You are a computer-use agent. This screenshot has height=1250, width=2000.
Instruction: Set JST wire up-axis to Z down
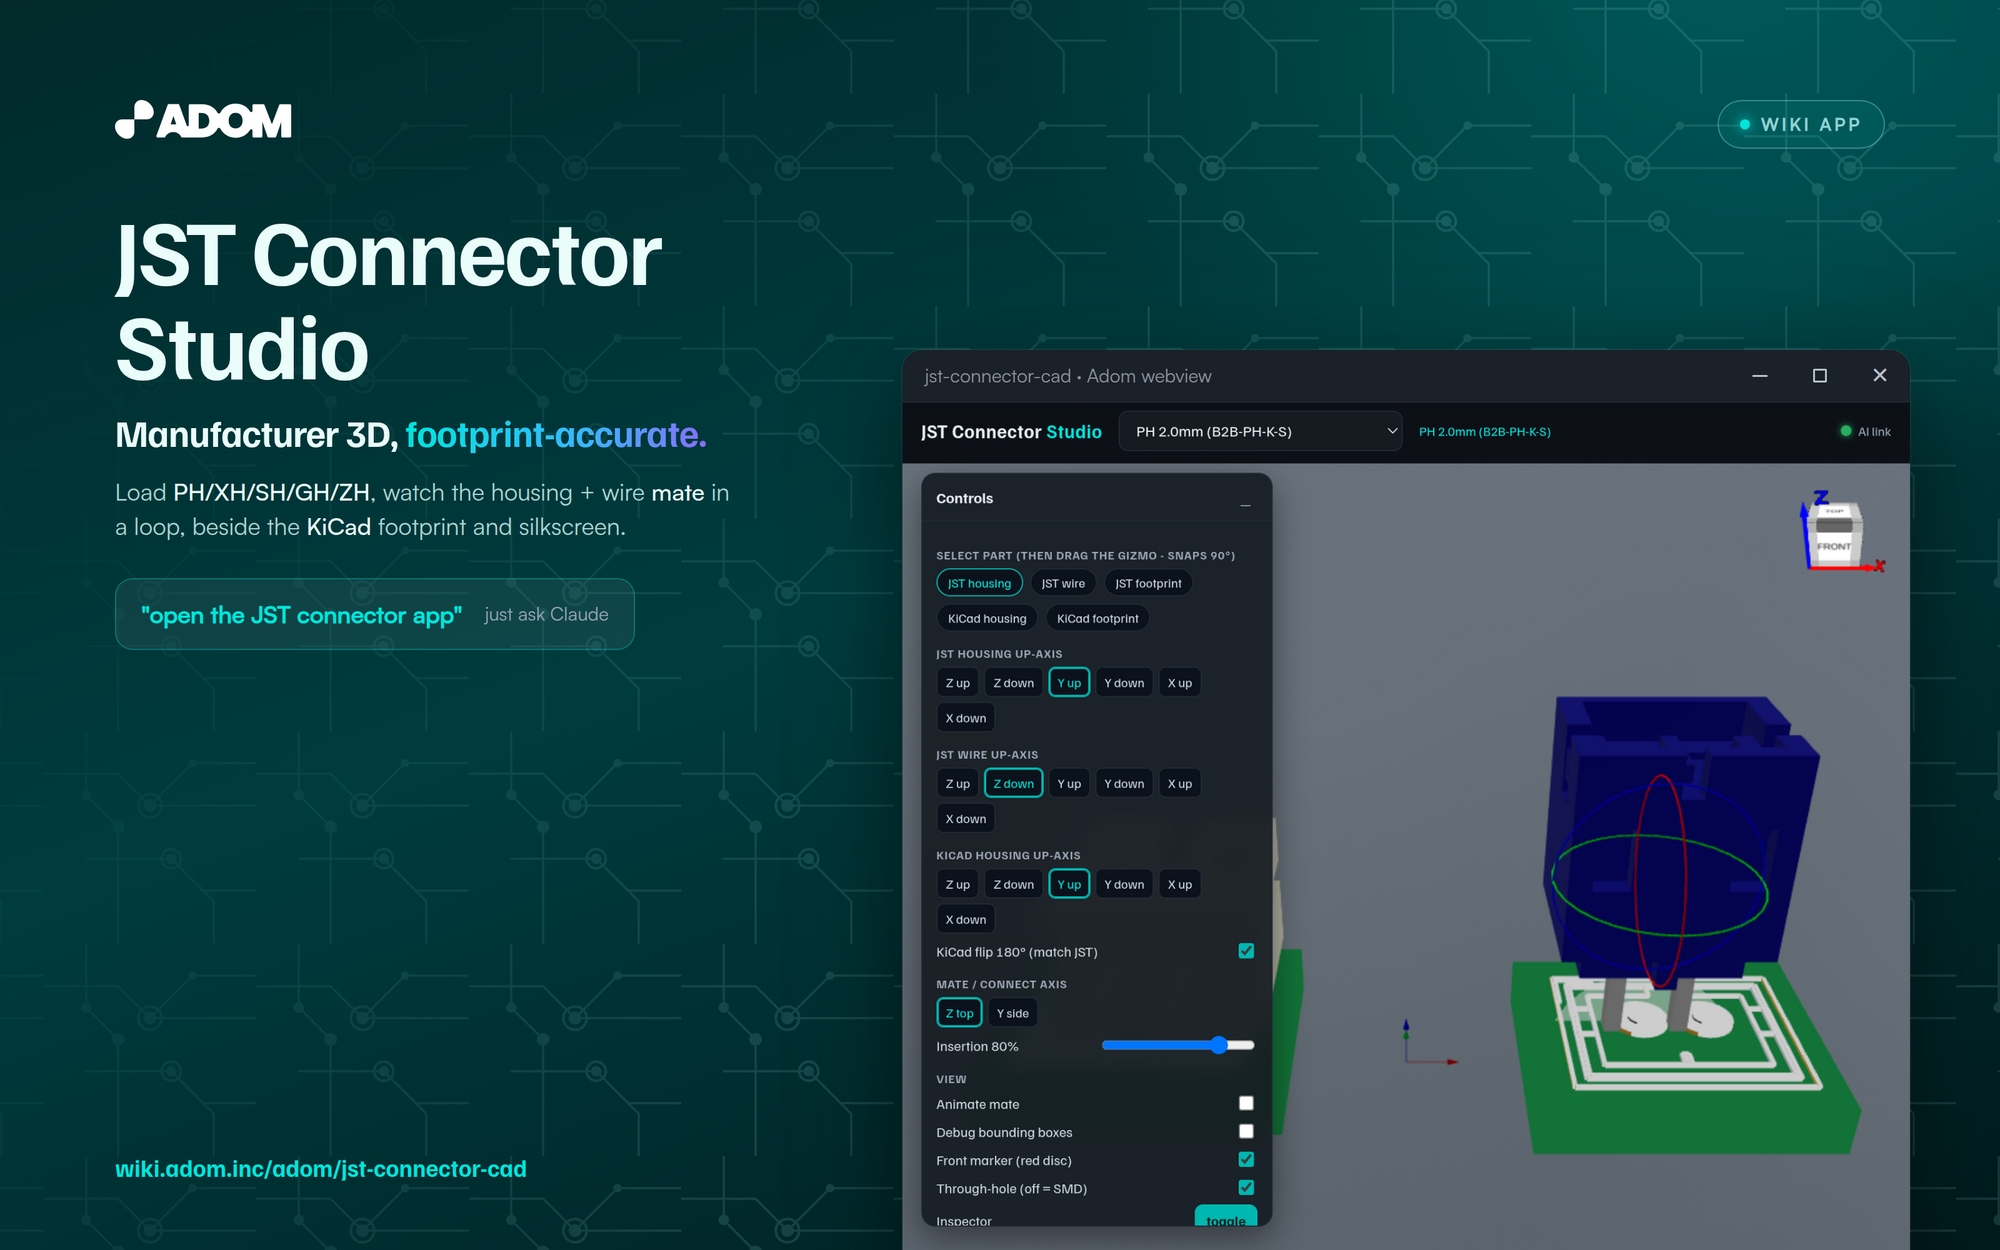[1013, 783]
